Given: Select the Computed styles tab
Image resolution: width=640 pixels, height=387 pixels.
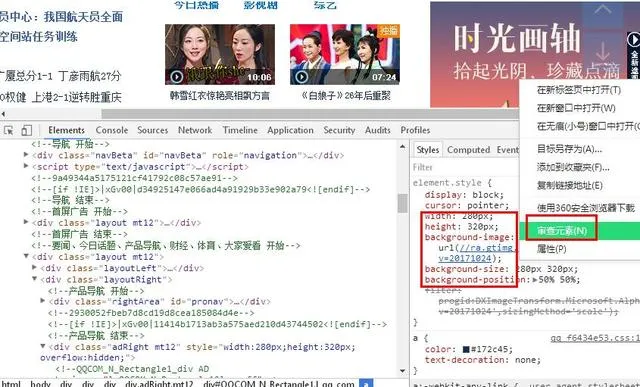Looking at the screenshot, I should point(468,150).
